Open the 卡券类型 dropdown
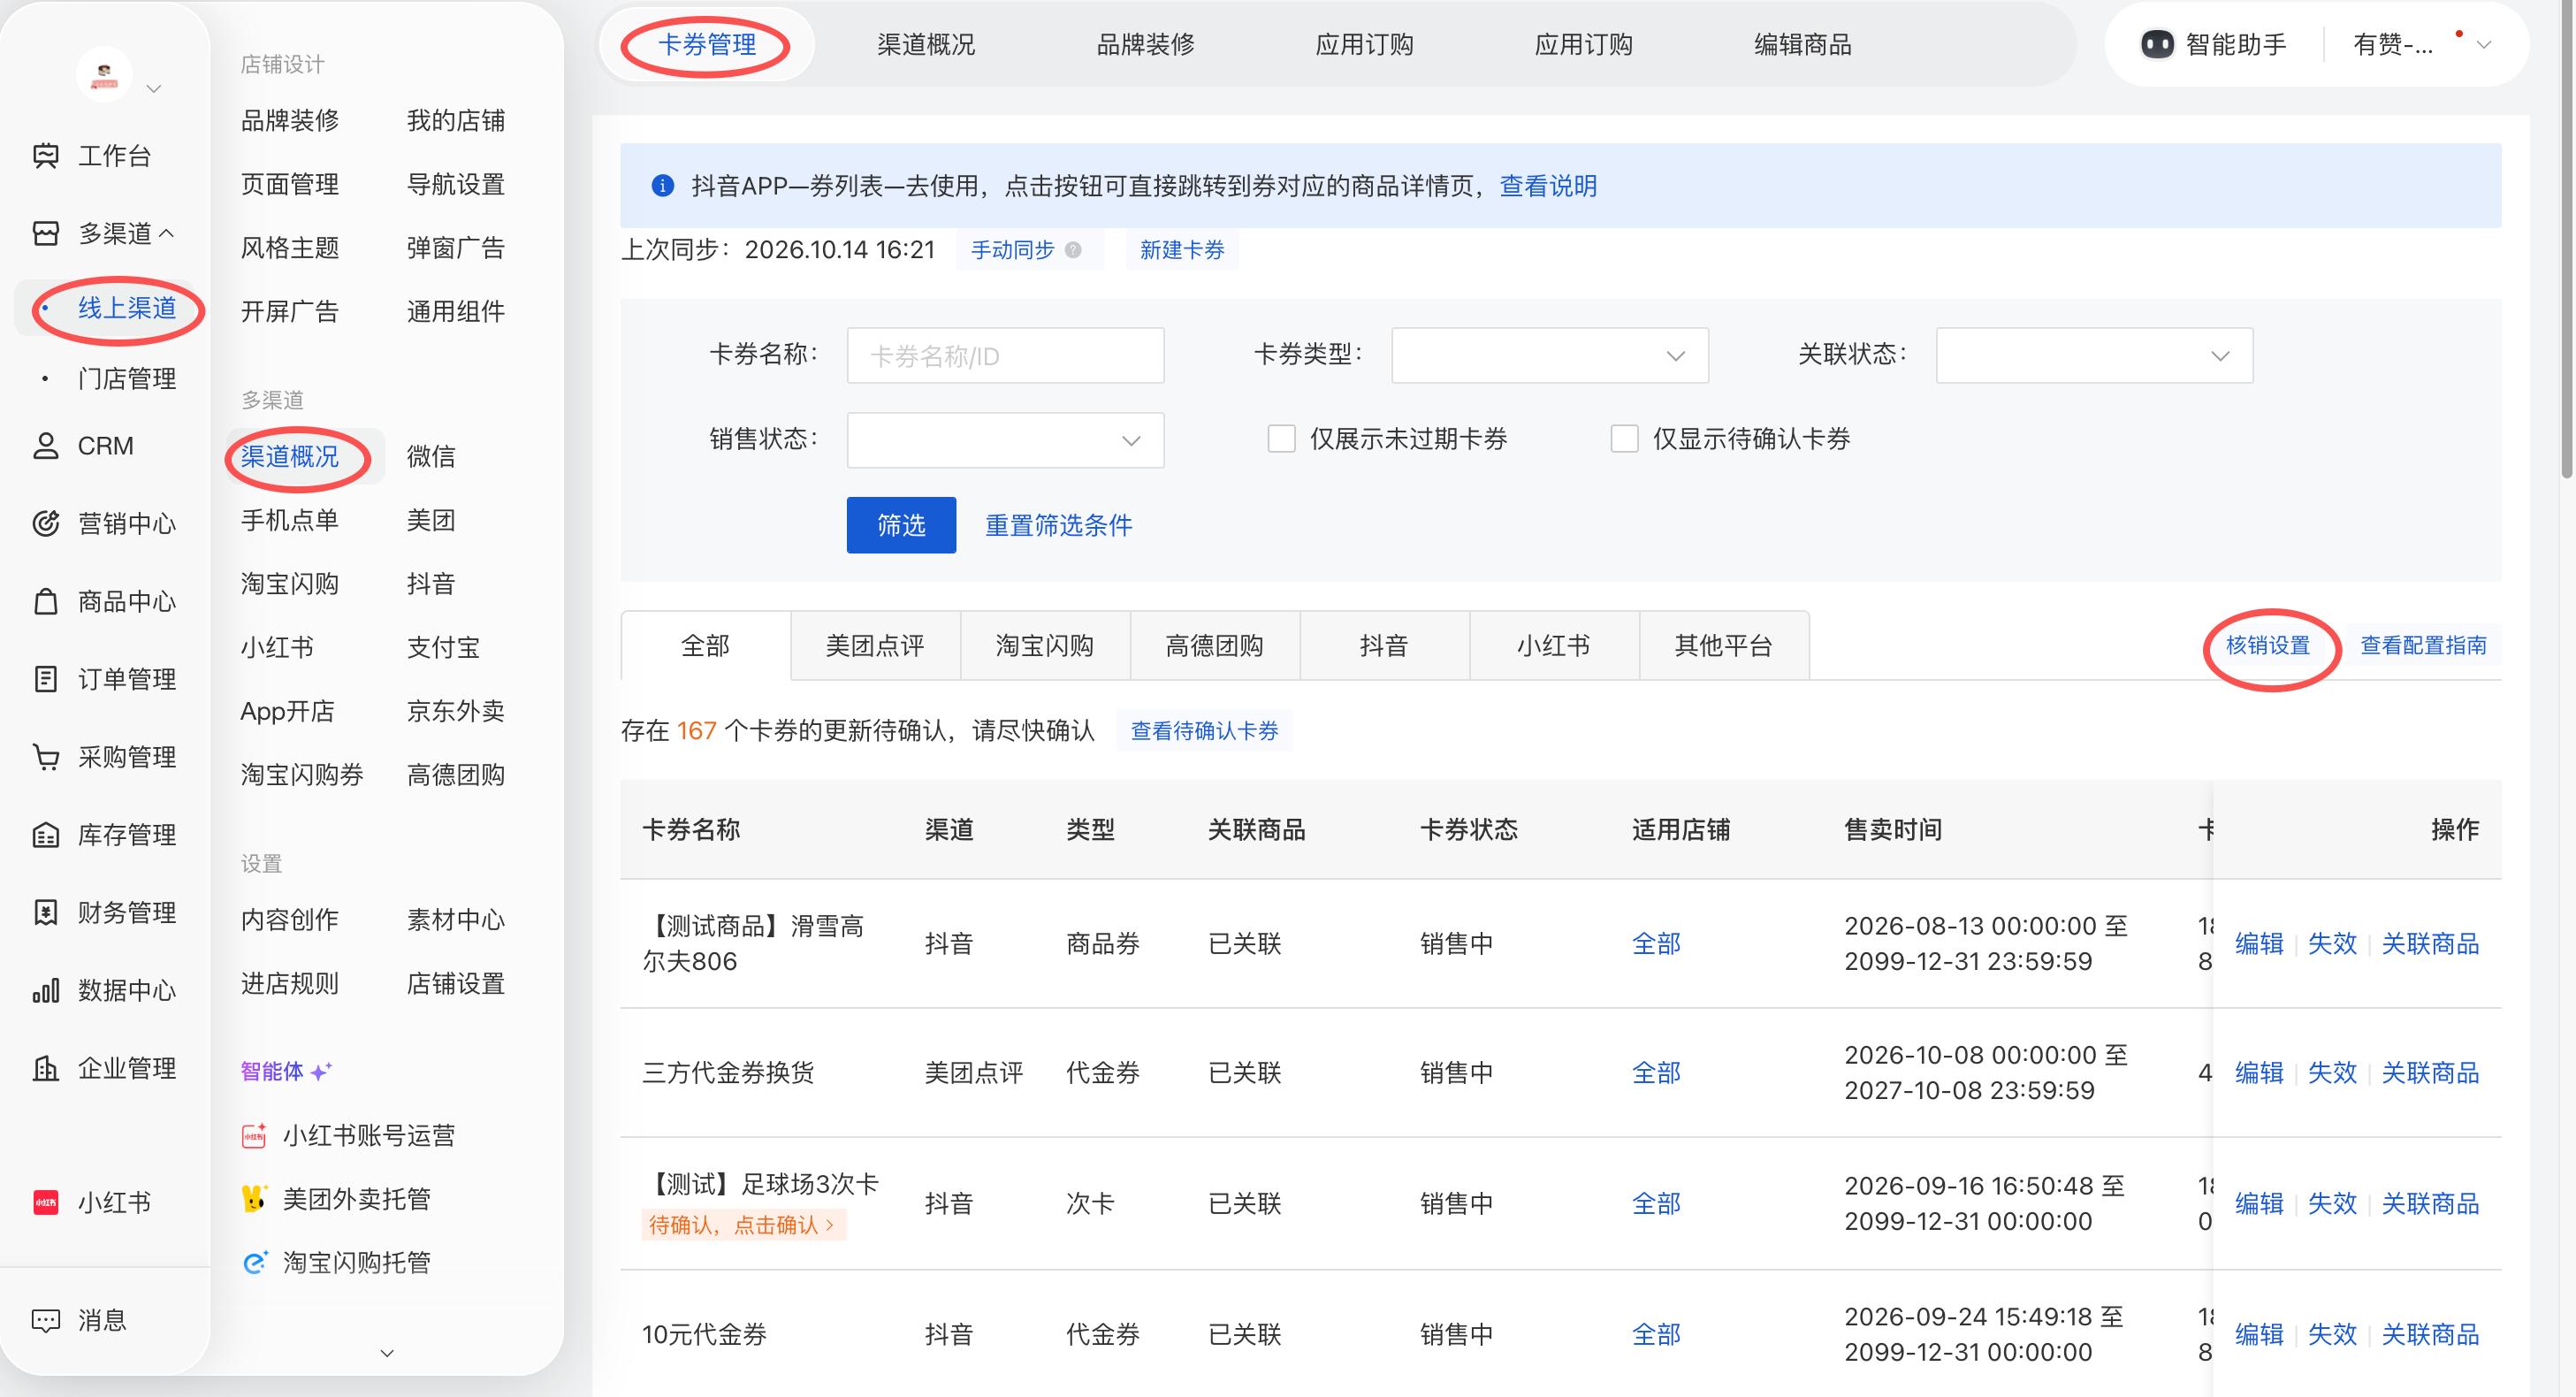The width and height of the screenshot is (2576, 1397). 1550,355
